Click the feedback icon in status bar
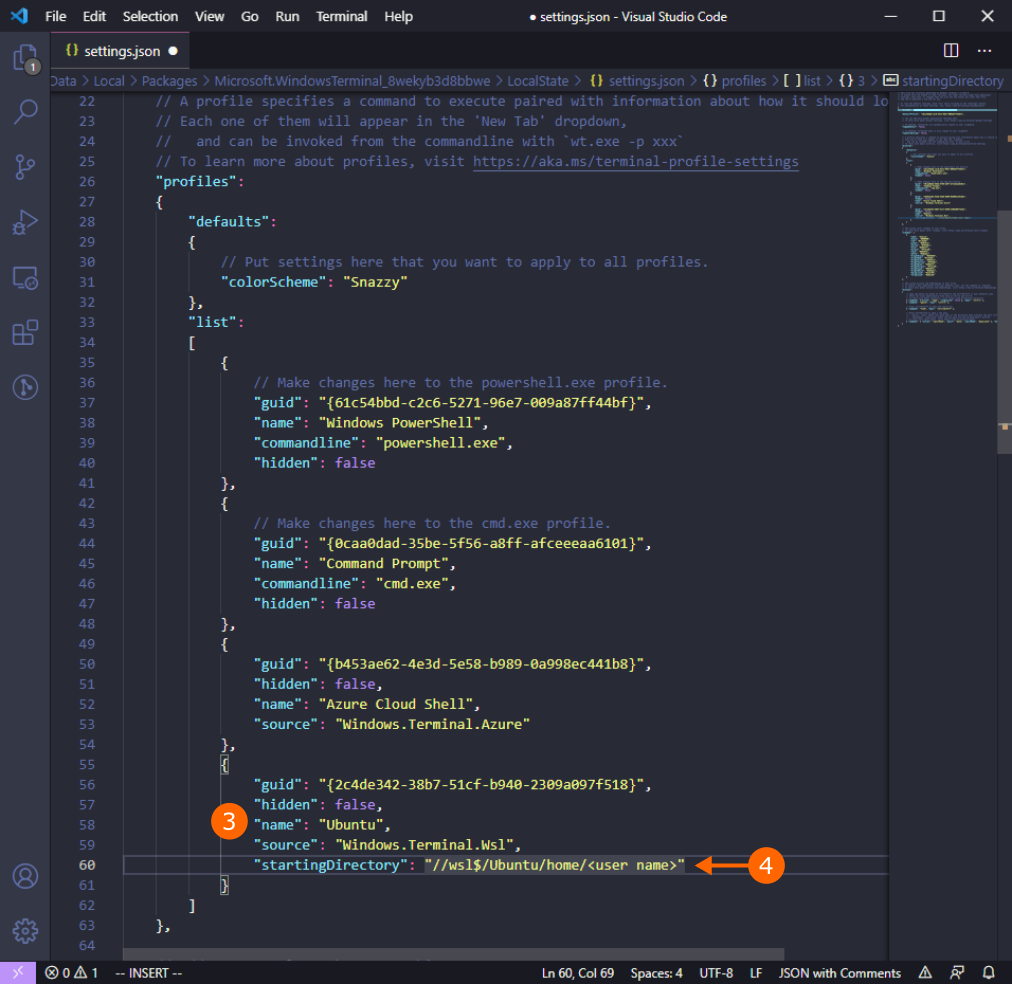The height and width of the screenshot is (984, 1012). pos(957,972)
